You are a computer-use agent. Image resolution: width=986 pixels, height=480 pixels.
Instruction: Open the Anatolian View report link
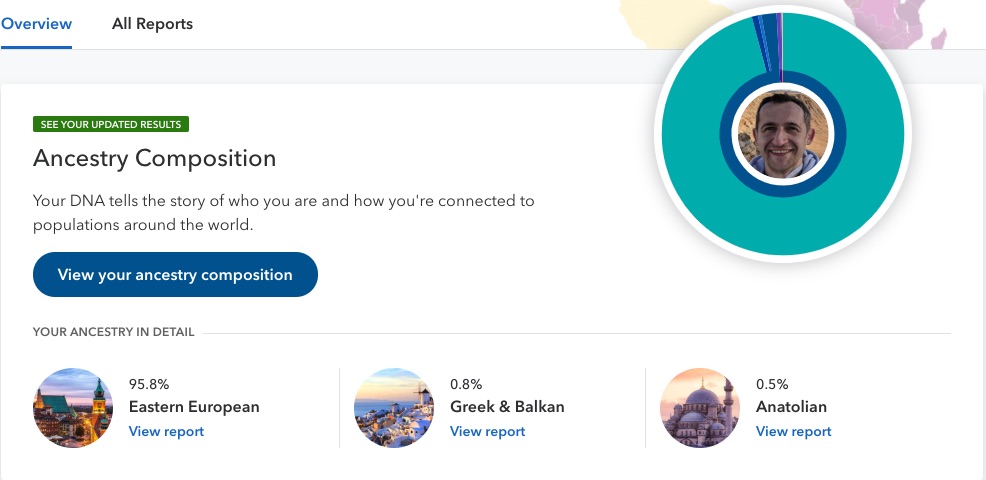(x=794, y=432)
